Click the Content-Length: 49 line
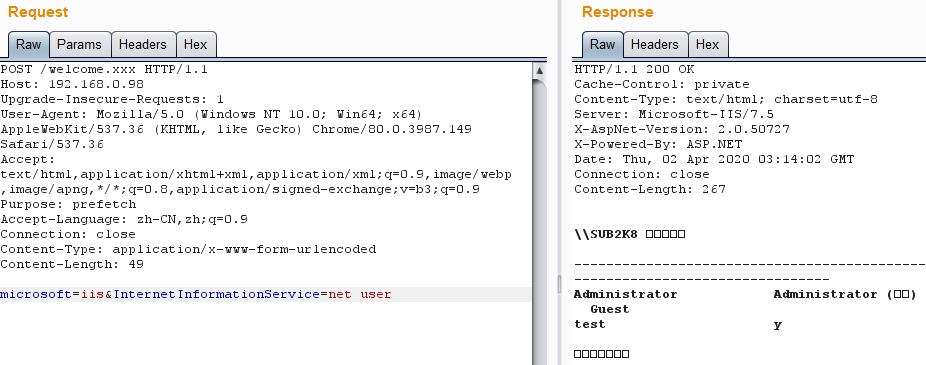926x365 pixels. (72, 265)
